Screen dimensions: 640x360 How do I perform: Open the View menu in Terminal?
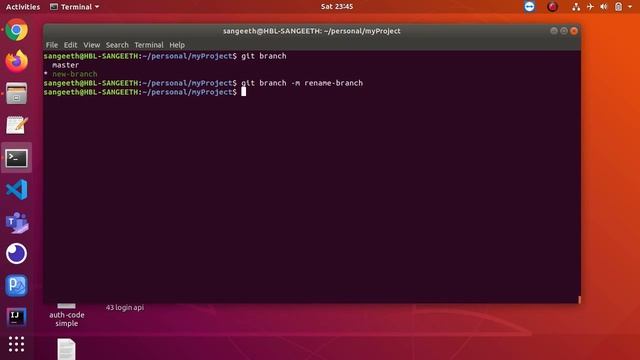click(91, 45)
